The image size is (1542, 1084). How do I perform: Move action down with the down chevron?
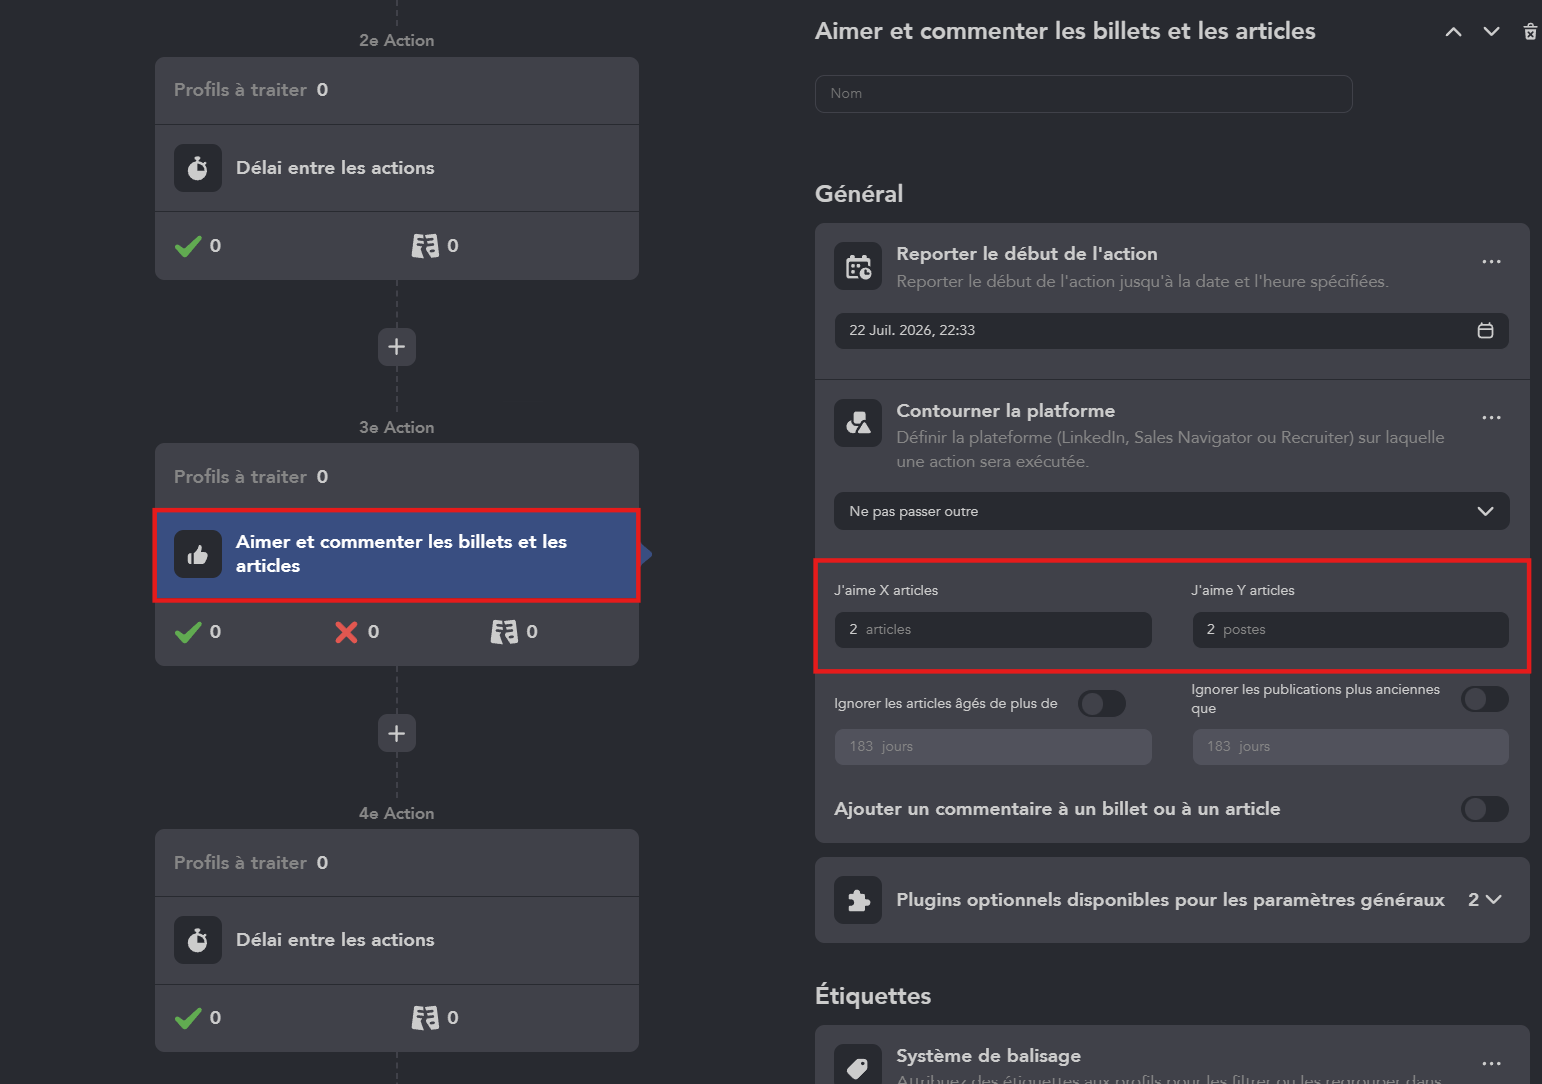pos(1491,32)
